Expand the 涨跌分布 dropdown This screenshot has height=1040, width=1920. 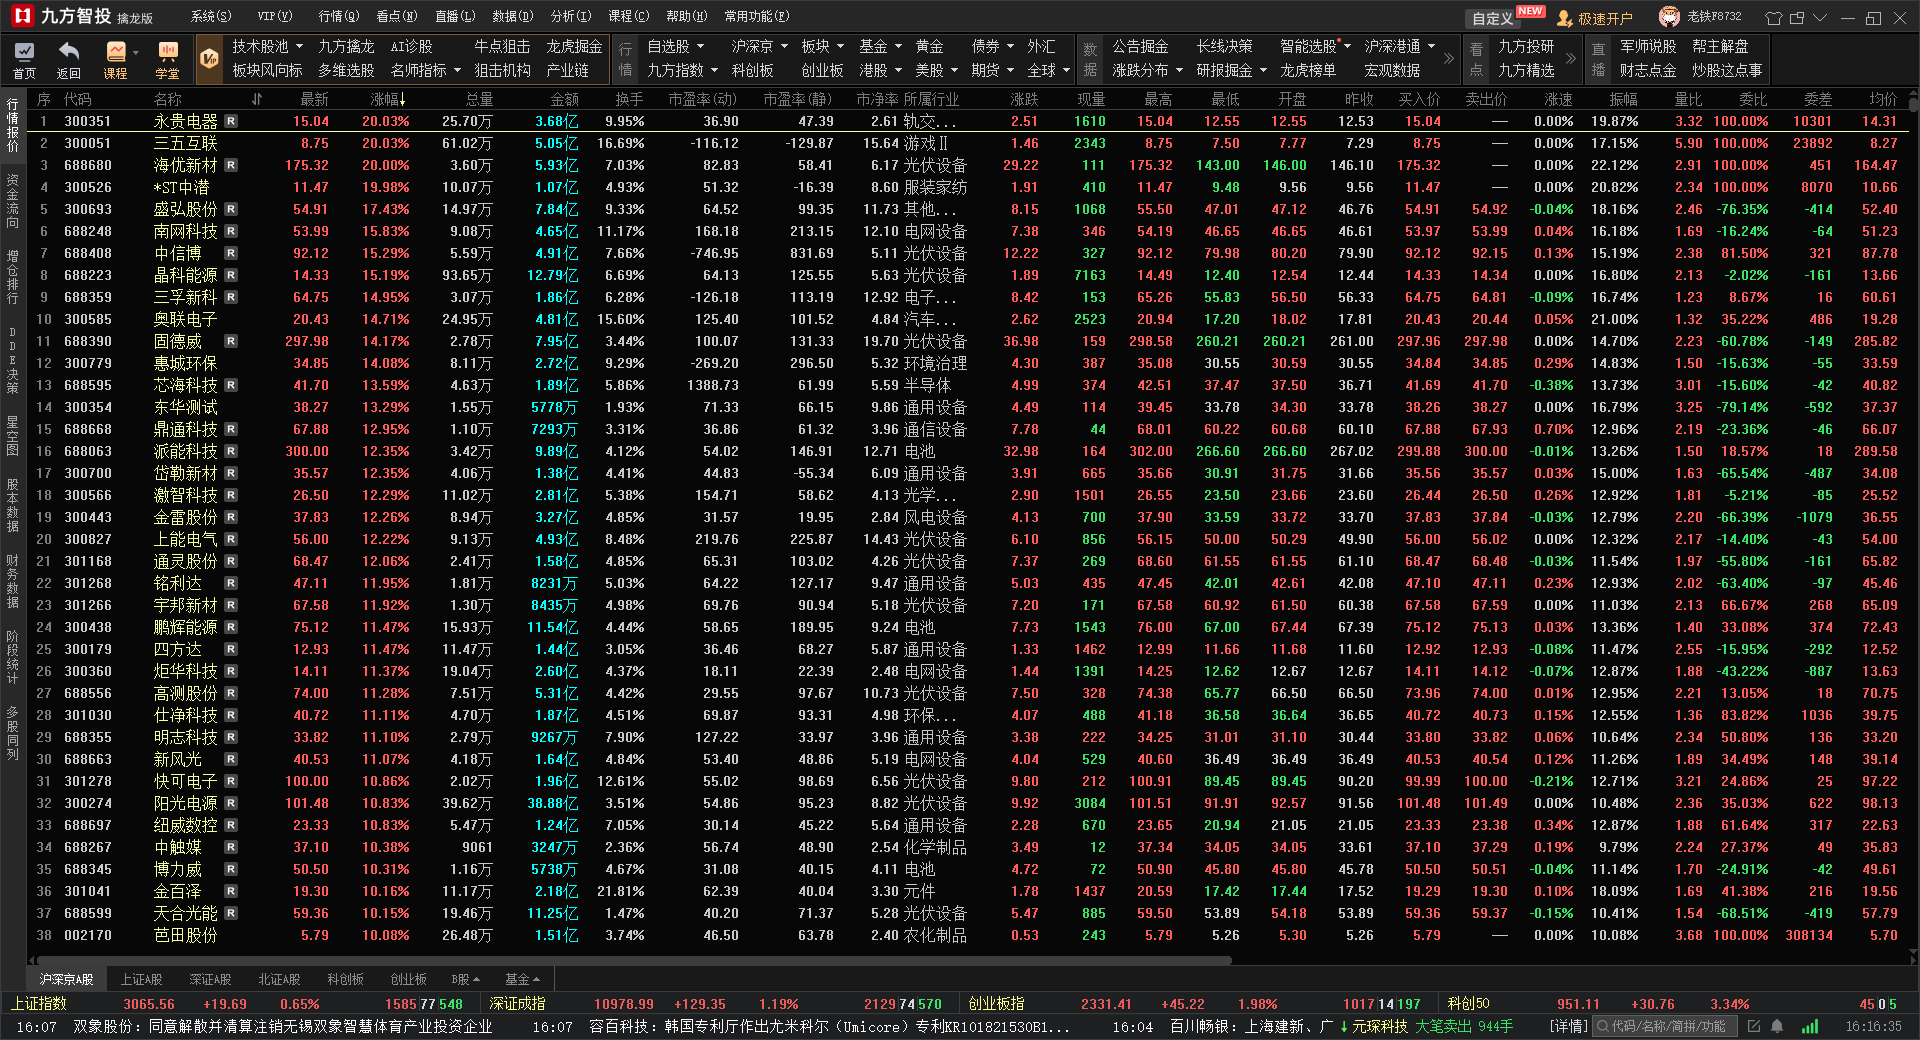point(1148,70)
